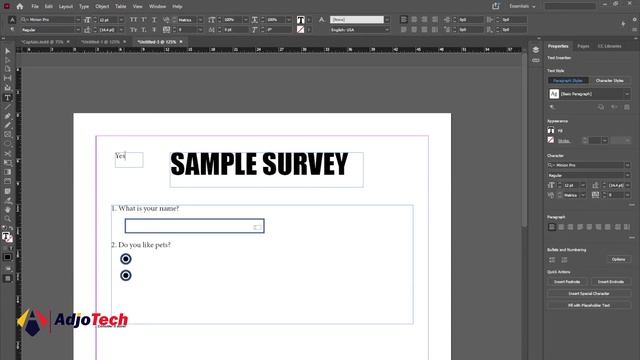The width and height of the screenshot is (640, 360).
Task: Click the Home icon in menu bar
Action: pos(20,7)
